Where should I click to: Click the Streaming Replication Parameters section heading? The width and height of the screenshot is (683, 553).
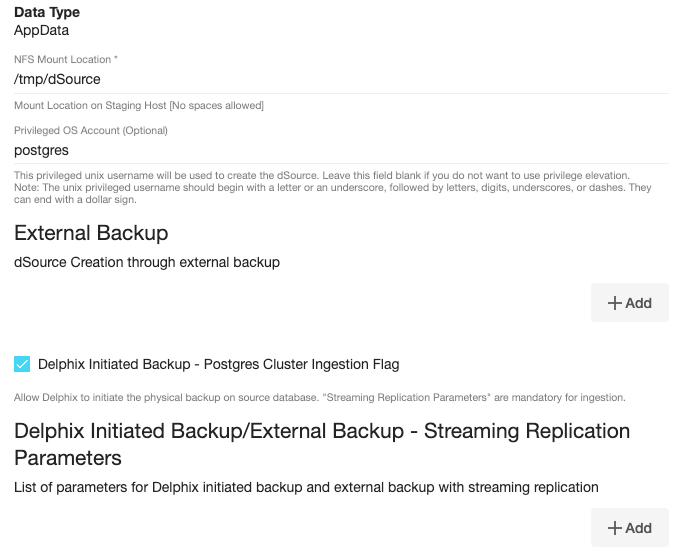pyautogui.click(x=322, y=444)
